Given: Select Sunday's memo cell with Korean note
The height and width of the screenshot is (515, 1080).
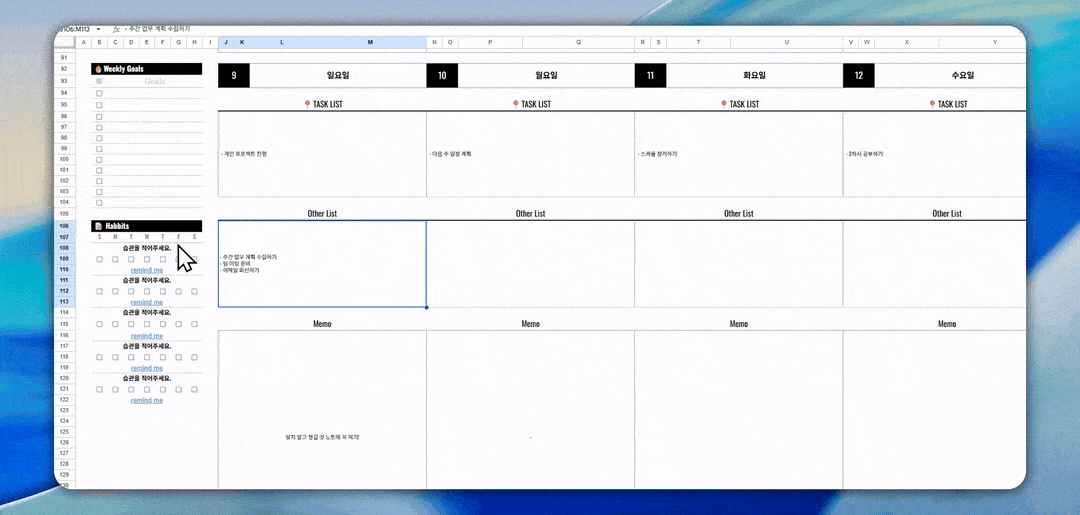Looking at the screenshot, I should [322, 410].
